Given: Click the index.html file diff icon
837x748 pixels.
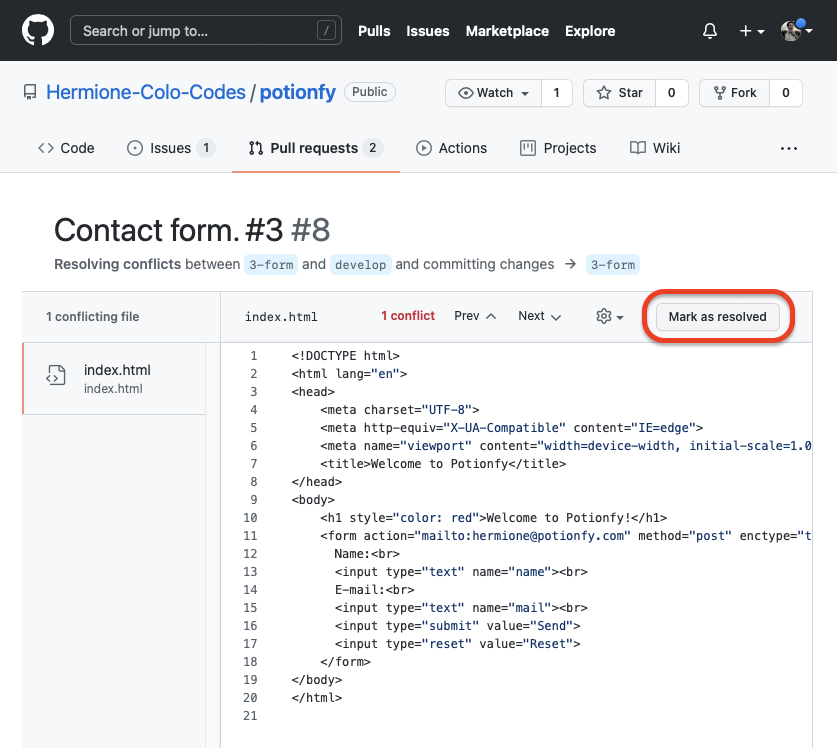Looking at the screenshot, I should [56, 376].
